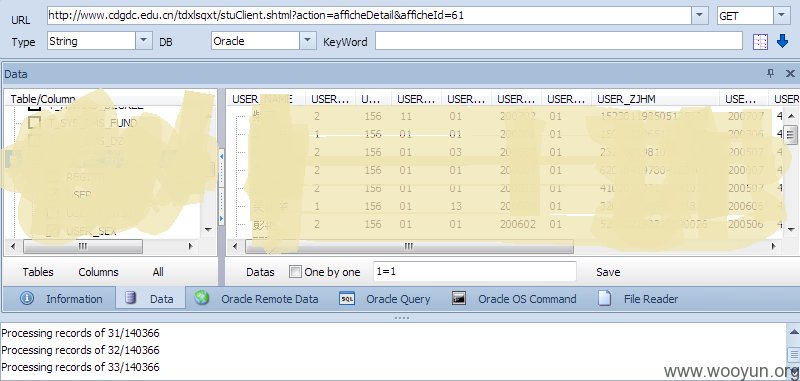Viewport: 800px width, 381px height.
Task: Click tree panel scroll-right arrow
Action: pyautogui.click(x=191, y=247)
